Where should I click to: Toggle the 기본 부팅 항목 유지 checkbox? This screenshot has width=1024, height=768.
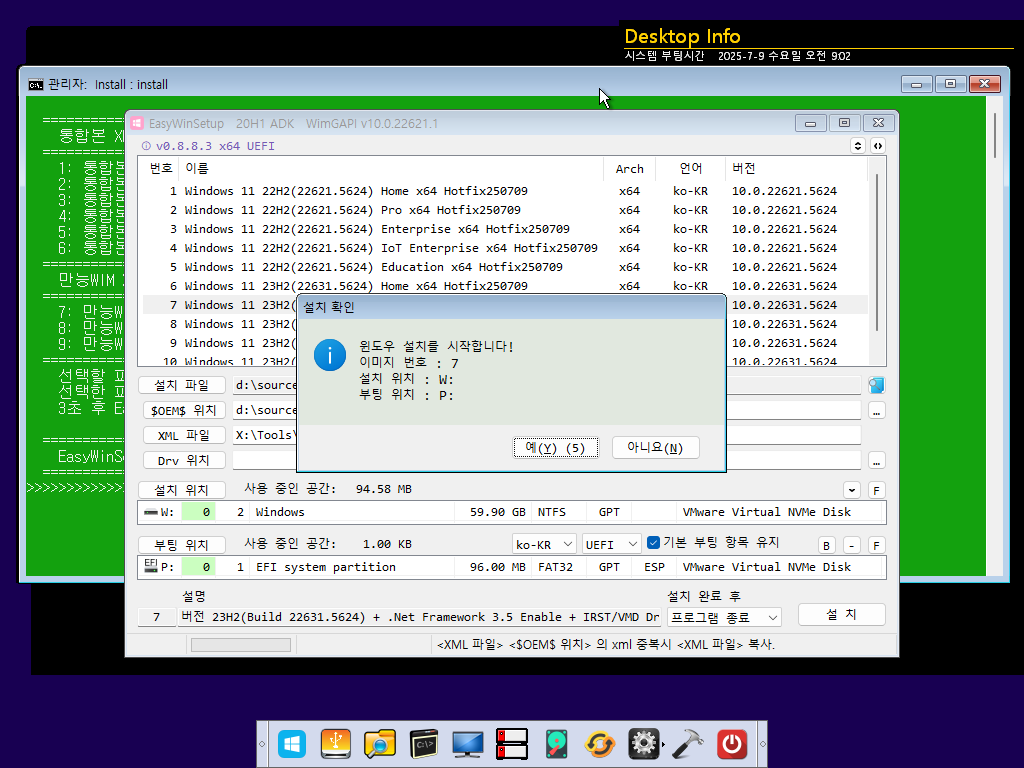point(653,542)
